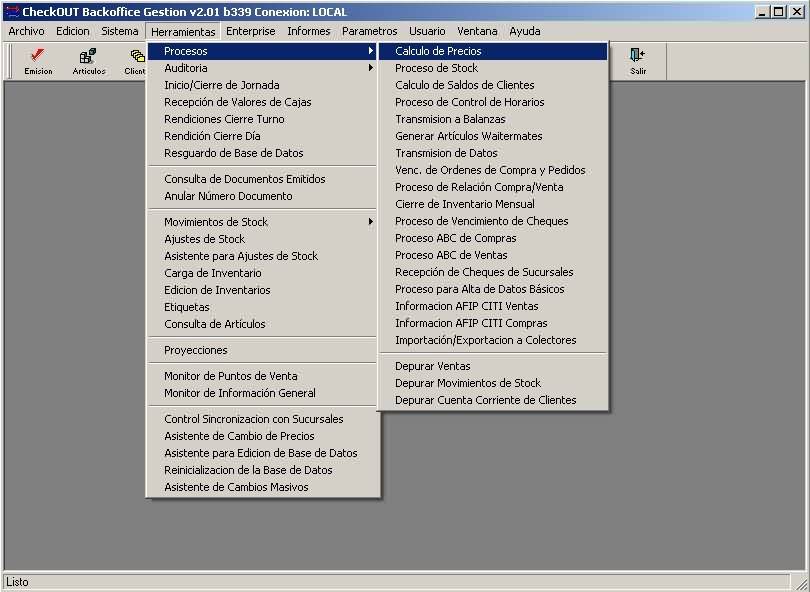This screenshot has width=810, height=592.
Task: Open the Sistema menu
Action: click(x=120, y=31)
